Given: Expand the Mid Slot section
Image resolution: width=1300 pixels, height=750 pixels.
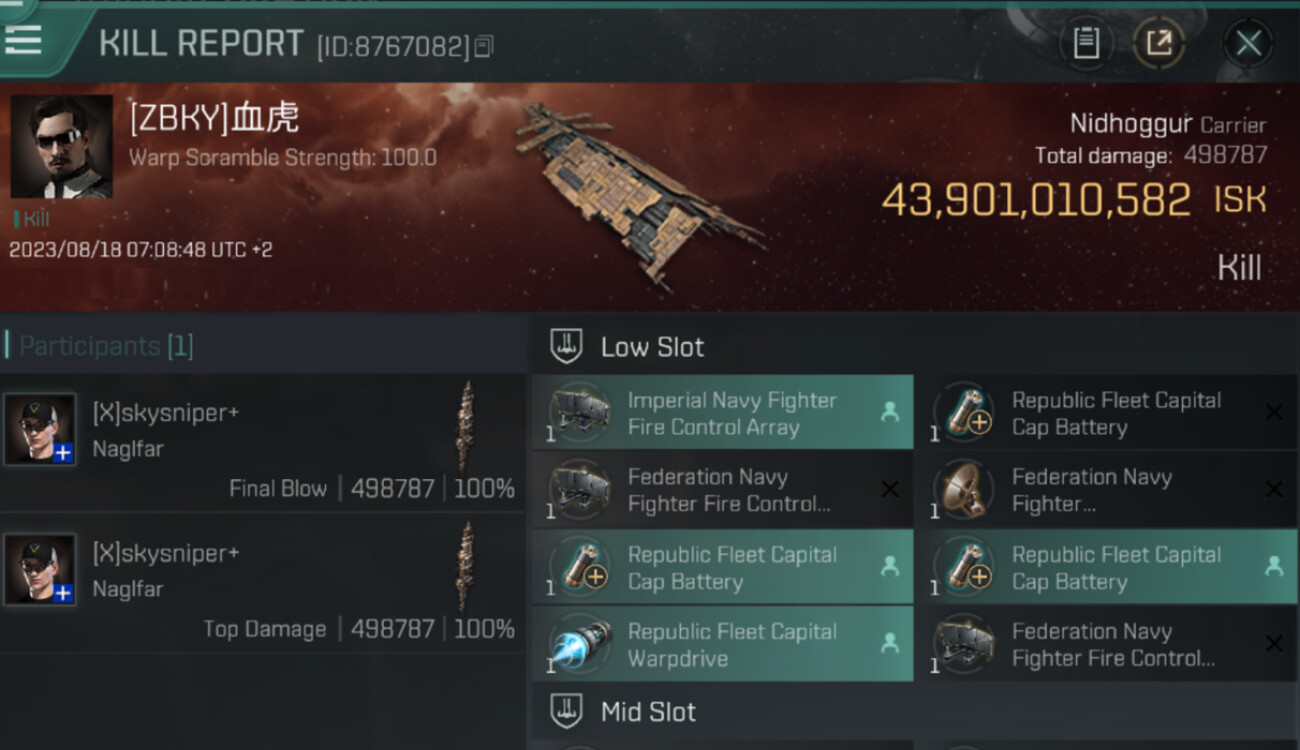Looking at the screenshot, I should [x=567, y=712].
